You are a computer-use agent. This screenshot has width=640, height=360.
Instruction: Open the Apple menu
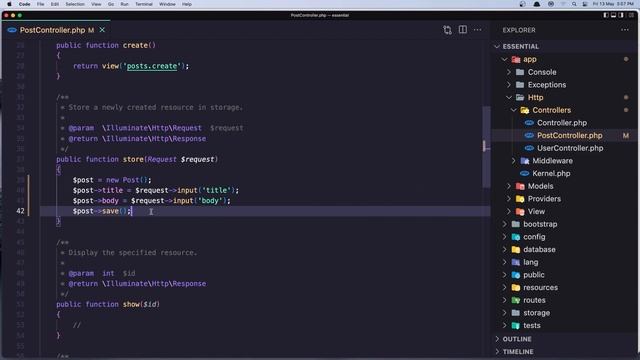(9, 4)
